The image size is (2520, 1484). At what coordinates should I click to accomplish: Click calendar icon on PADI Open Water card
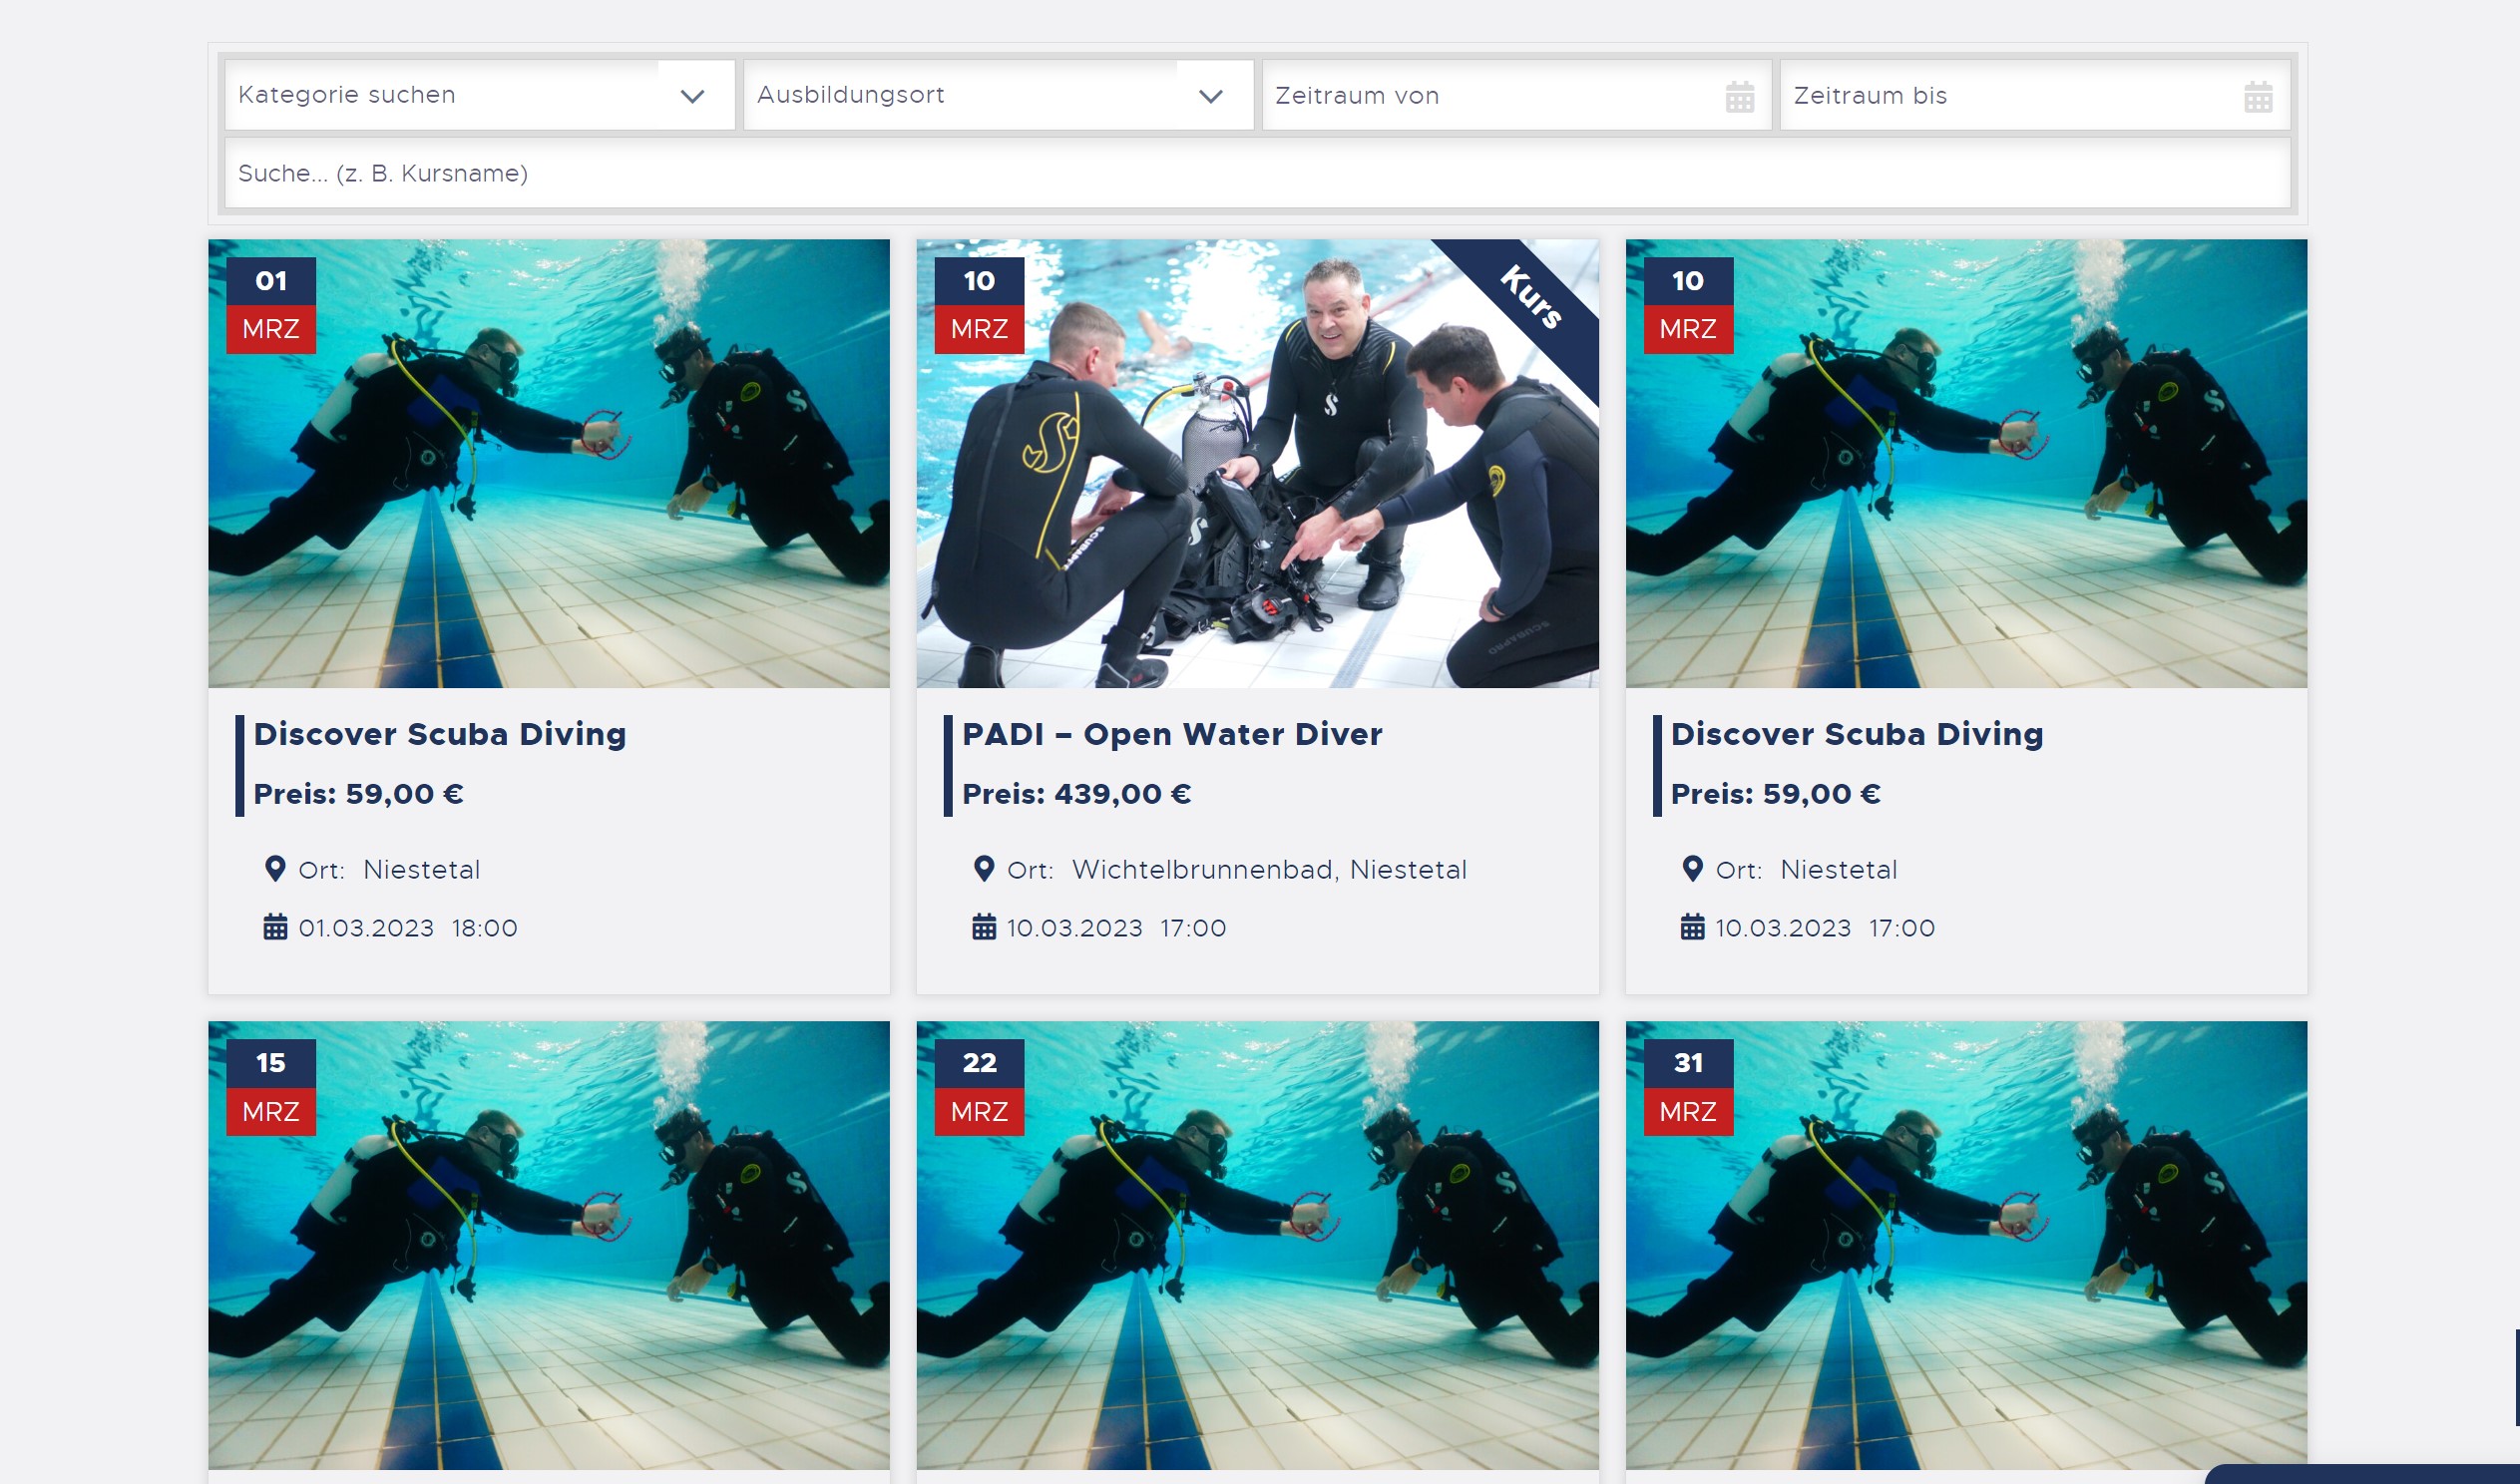pos(983,927)
